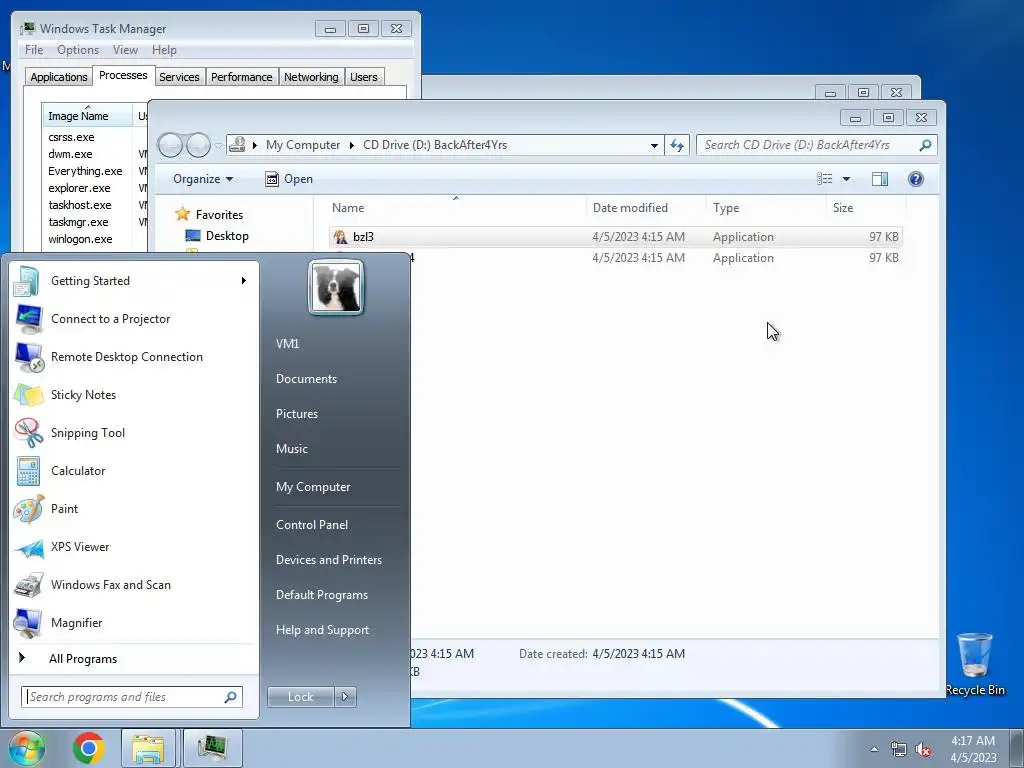Viewport: 1024px width, 768px height.
Task: Open the Task Manager View menu
Action: point(125,50)
